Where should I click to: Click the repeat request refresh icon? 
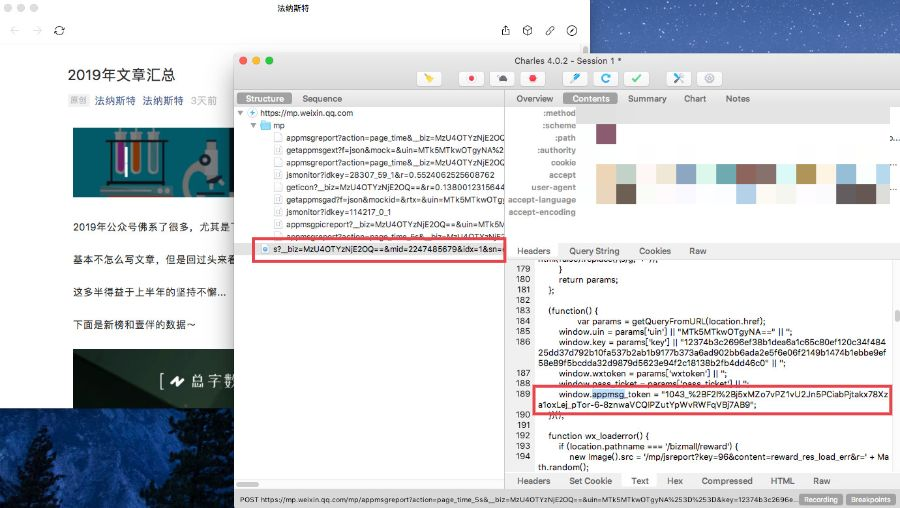(x=606, y=79)
